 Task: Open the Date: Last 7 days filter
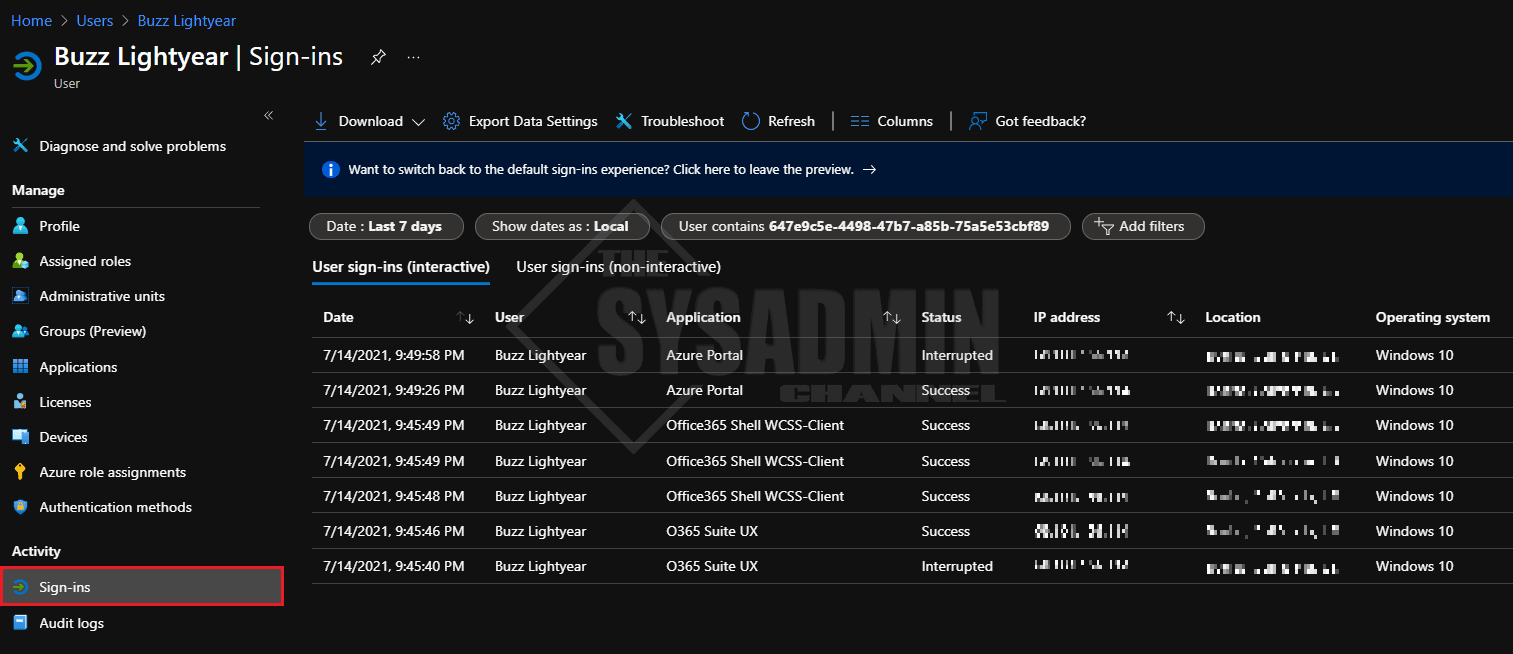tap(387, 226)
